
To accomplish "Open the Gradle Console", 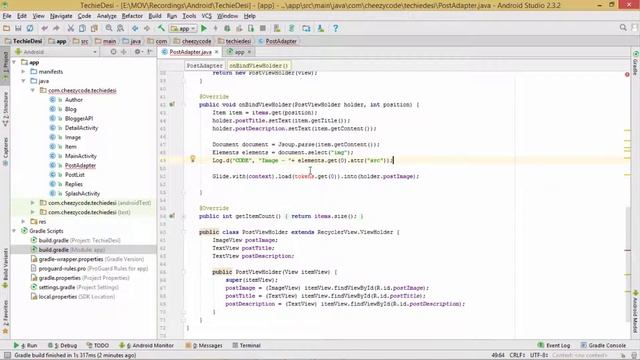I will tap(603, 345).
